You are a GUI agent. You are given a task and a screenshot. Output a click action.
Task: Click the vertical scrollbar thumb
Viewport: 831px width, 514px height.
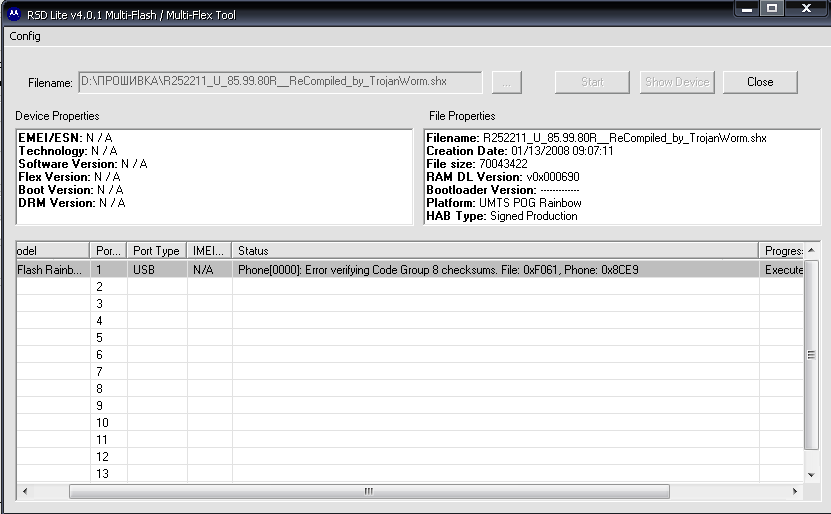811,355
